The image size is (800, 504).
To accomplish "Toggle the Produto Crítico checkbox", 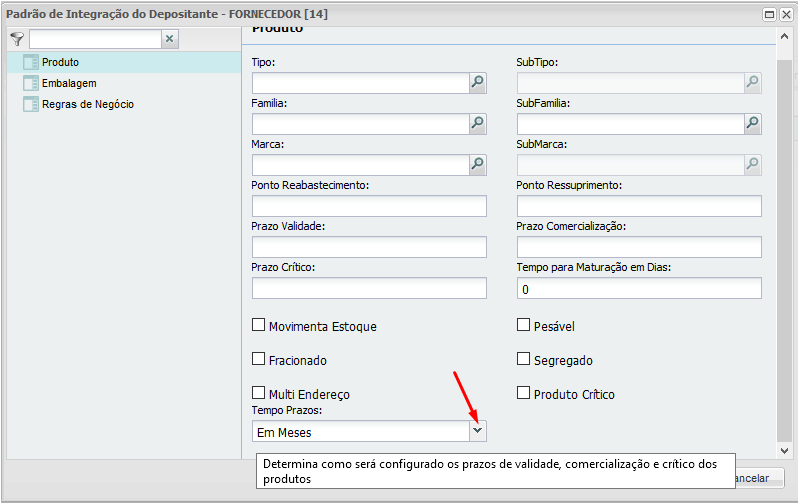I will (523, 393).
